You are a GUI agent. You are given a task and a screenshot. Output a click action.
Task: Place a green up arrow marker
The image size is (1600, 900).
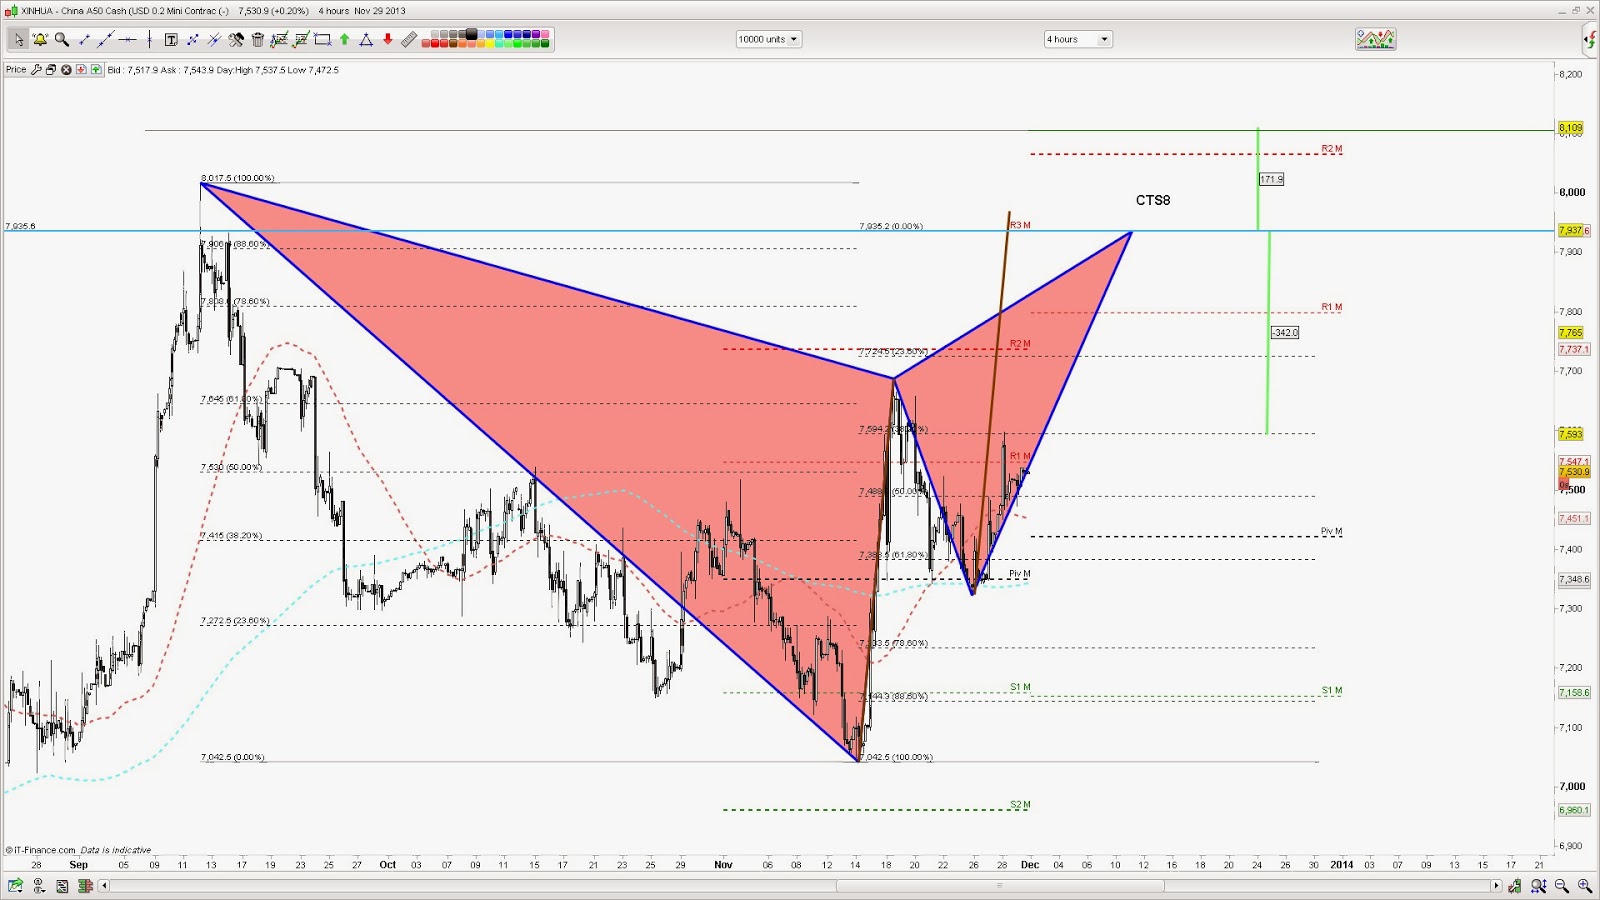point(345,40)
